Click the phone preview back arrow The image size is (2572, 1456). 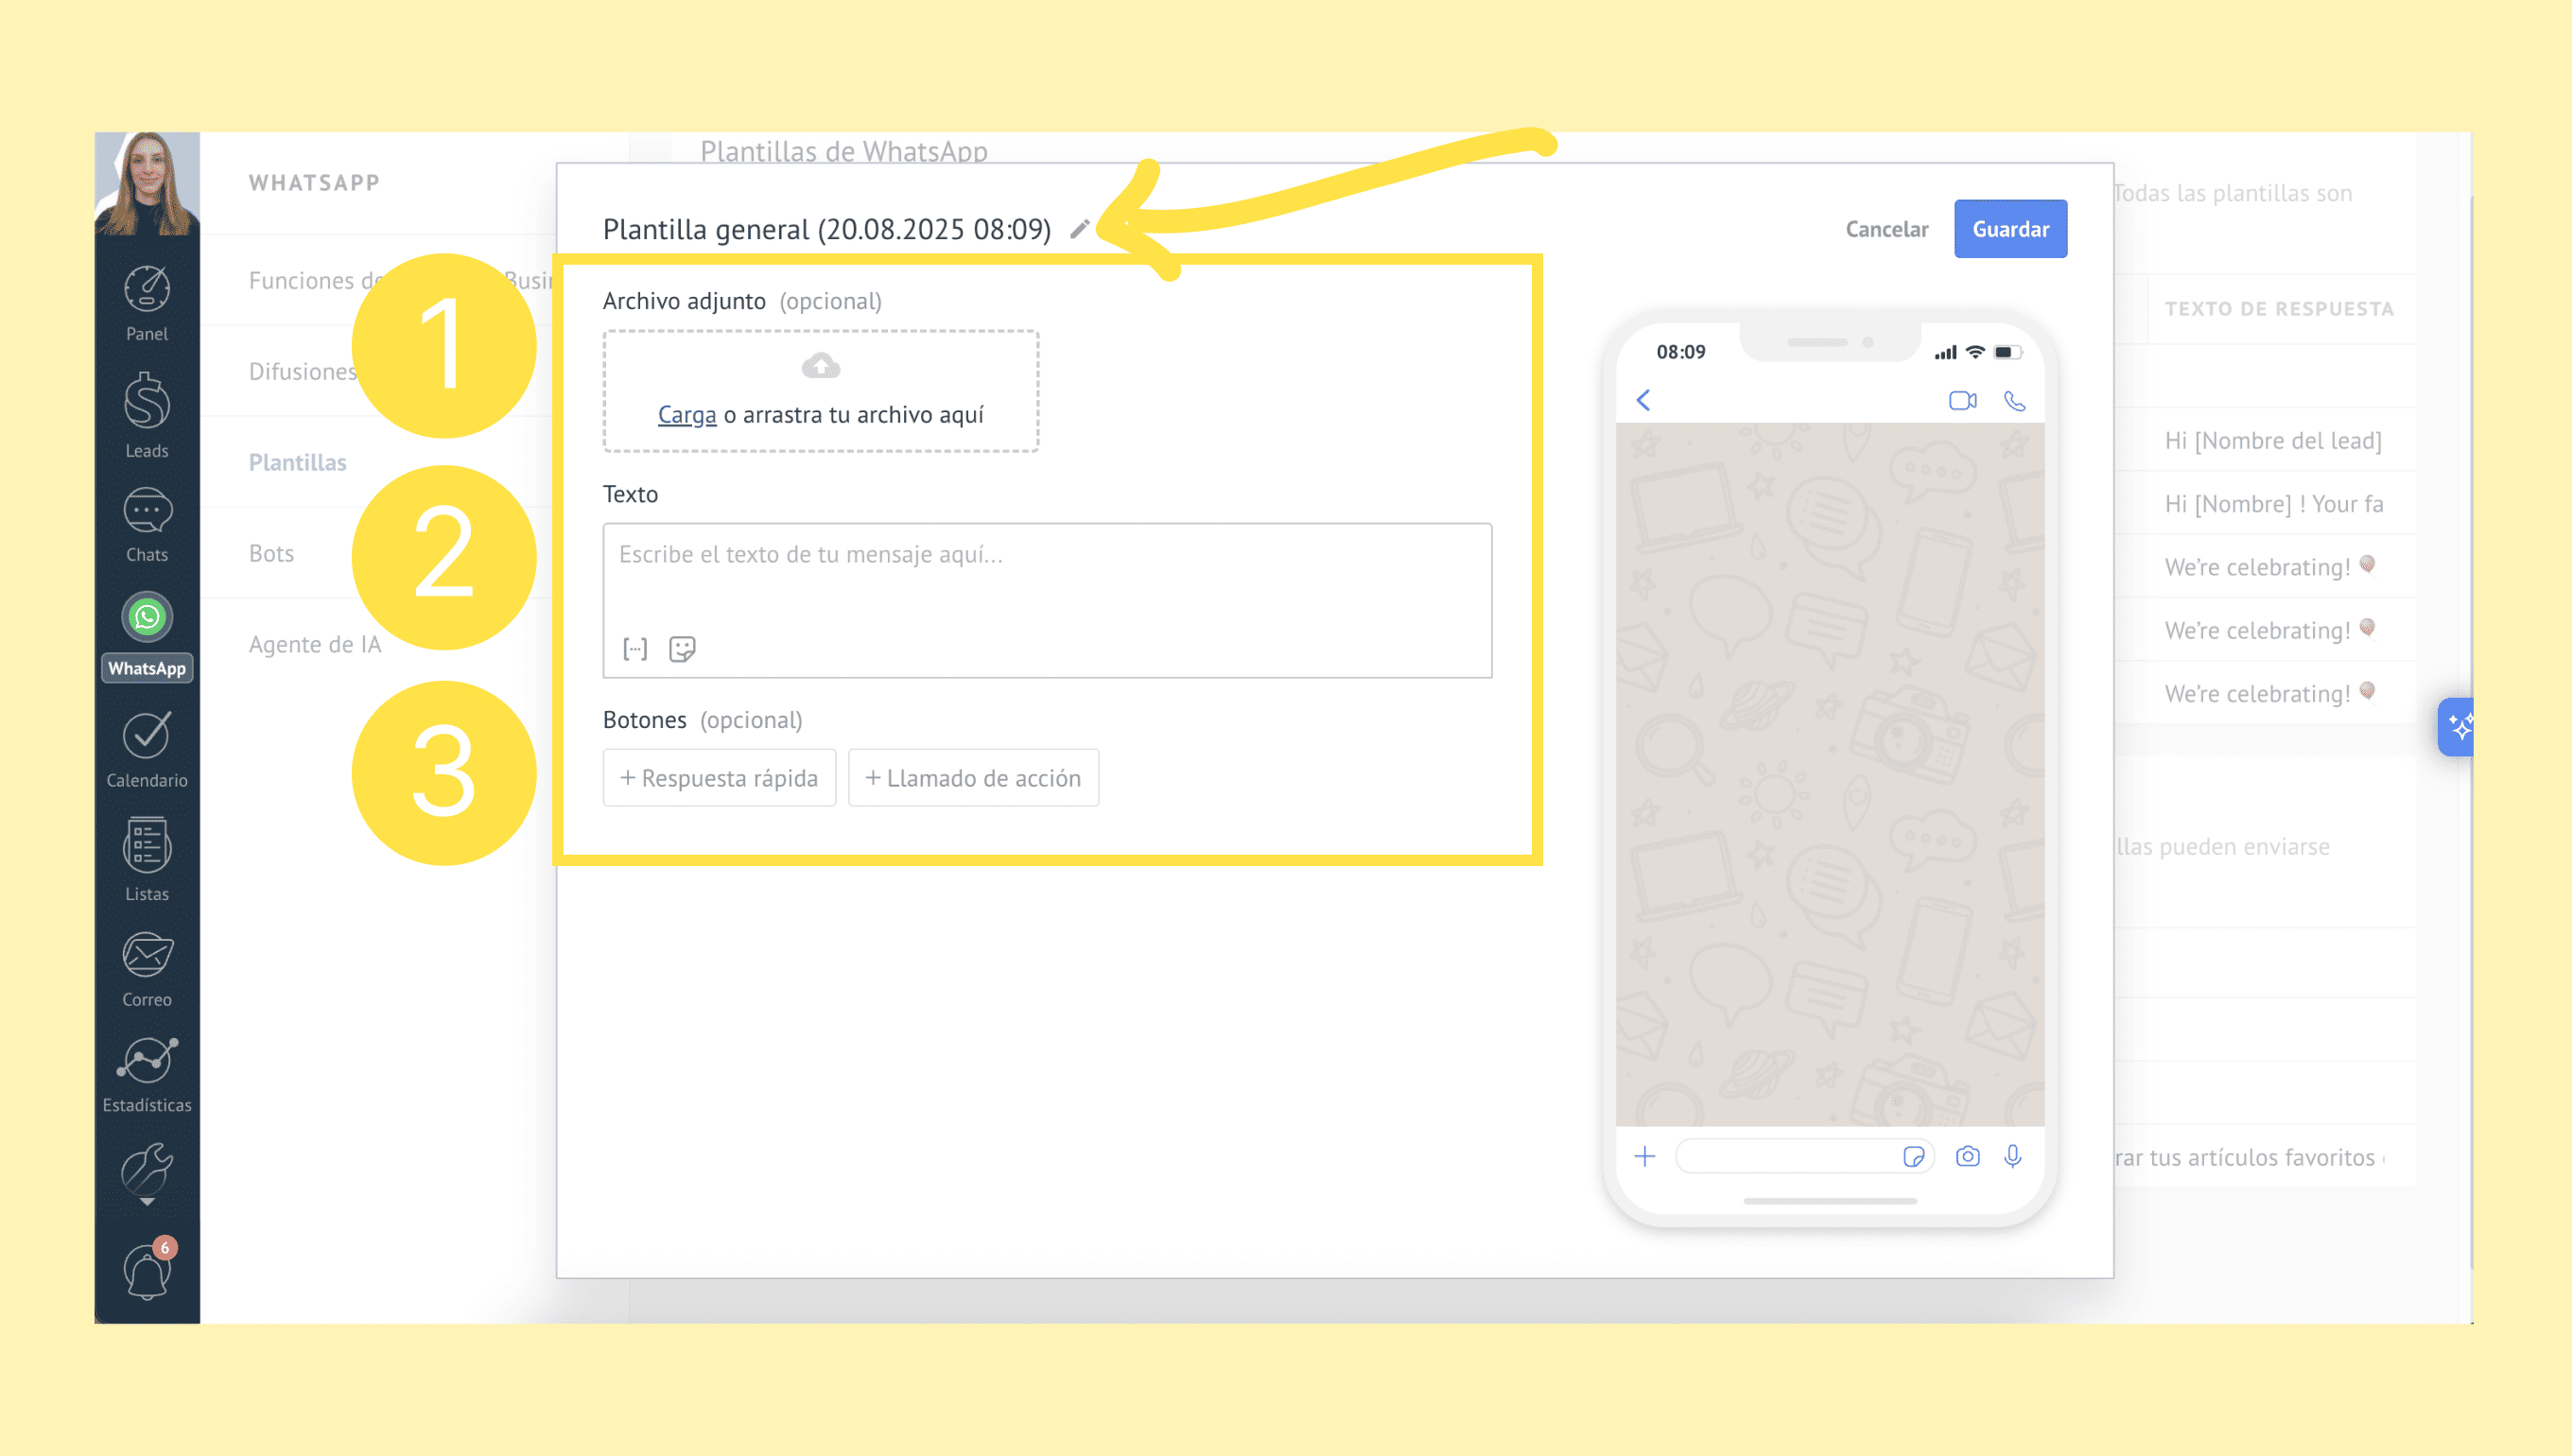click(x=1643, y=400)
